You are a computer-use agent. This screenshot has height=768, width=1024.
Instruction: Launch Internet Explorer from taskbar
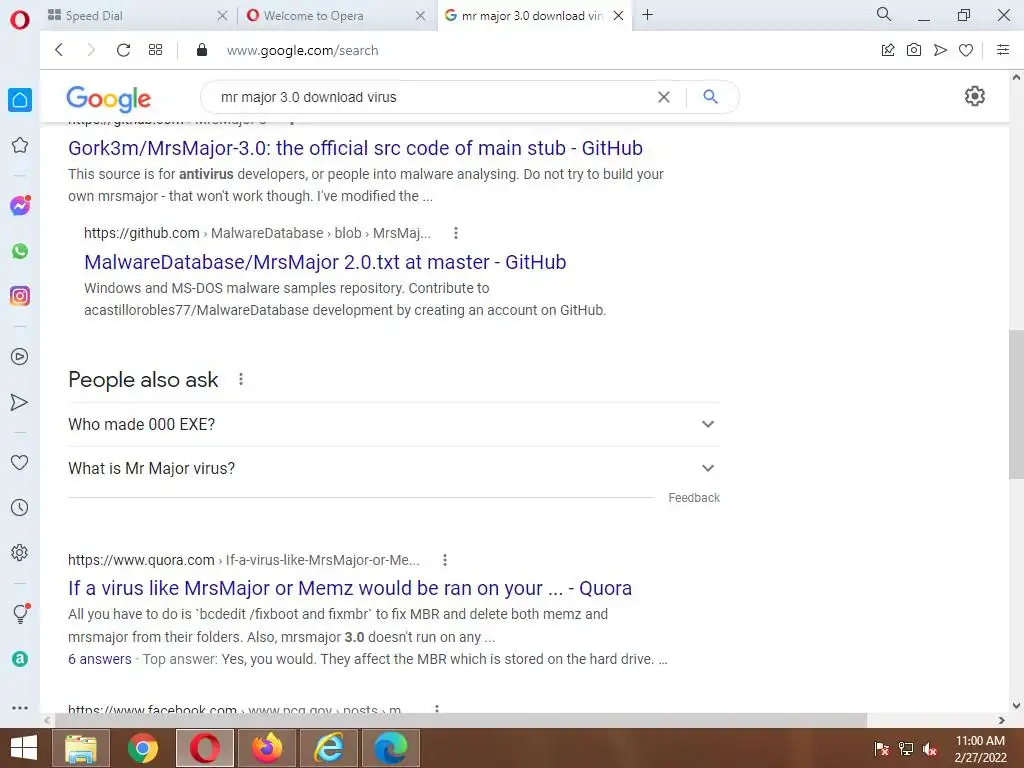328,748
